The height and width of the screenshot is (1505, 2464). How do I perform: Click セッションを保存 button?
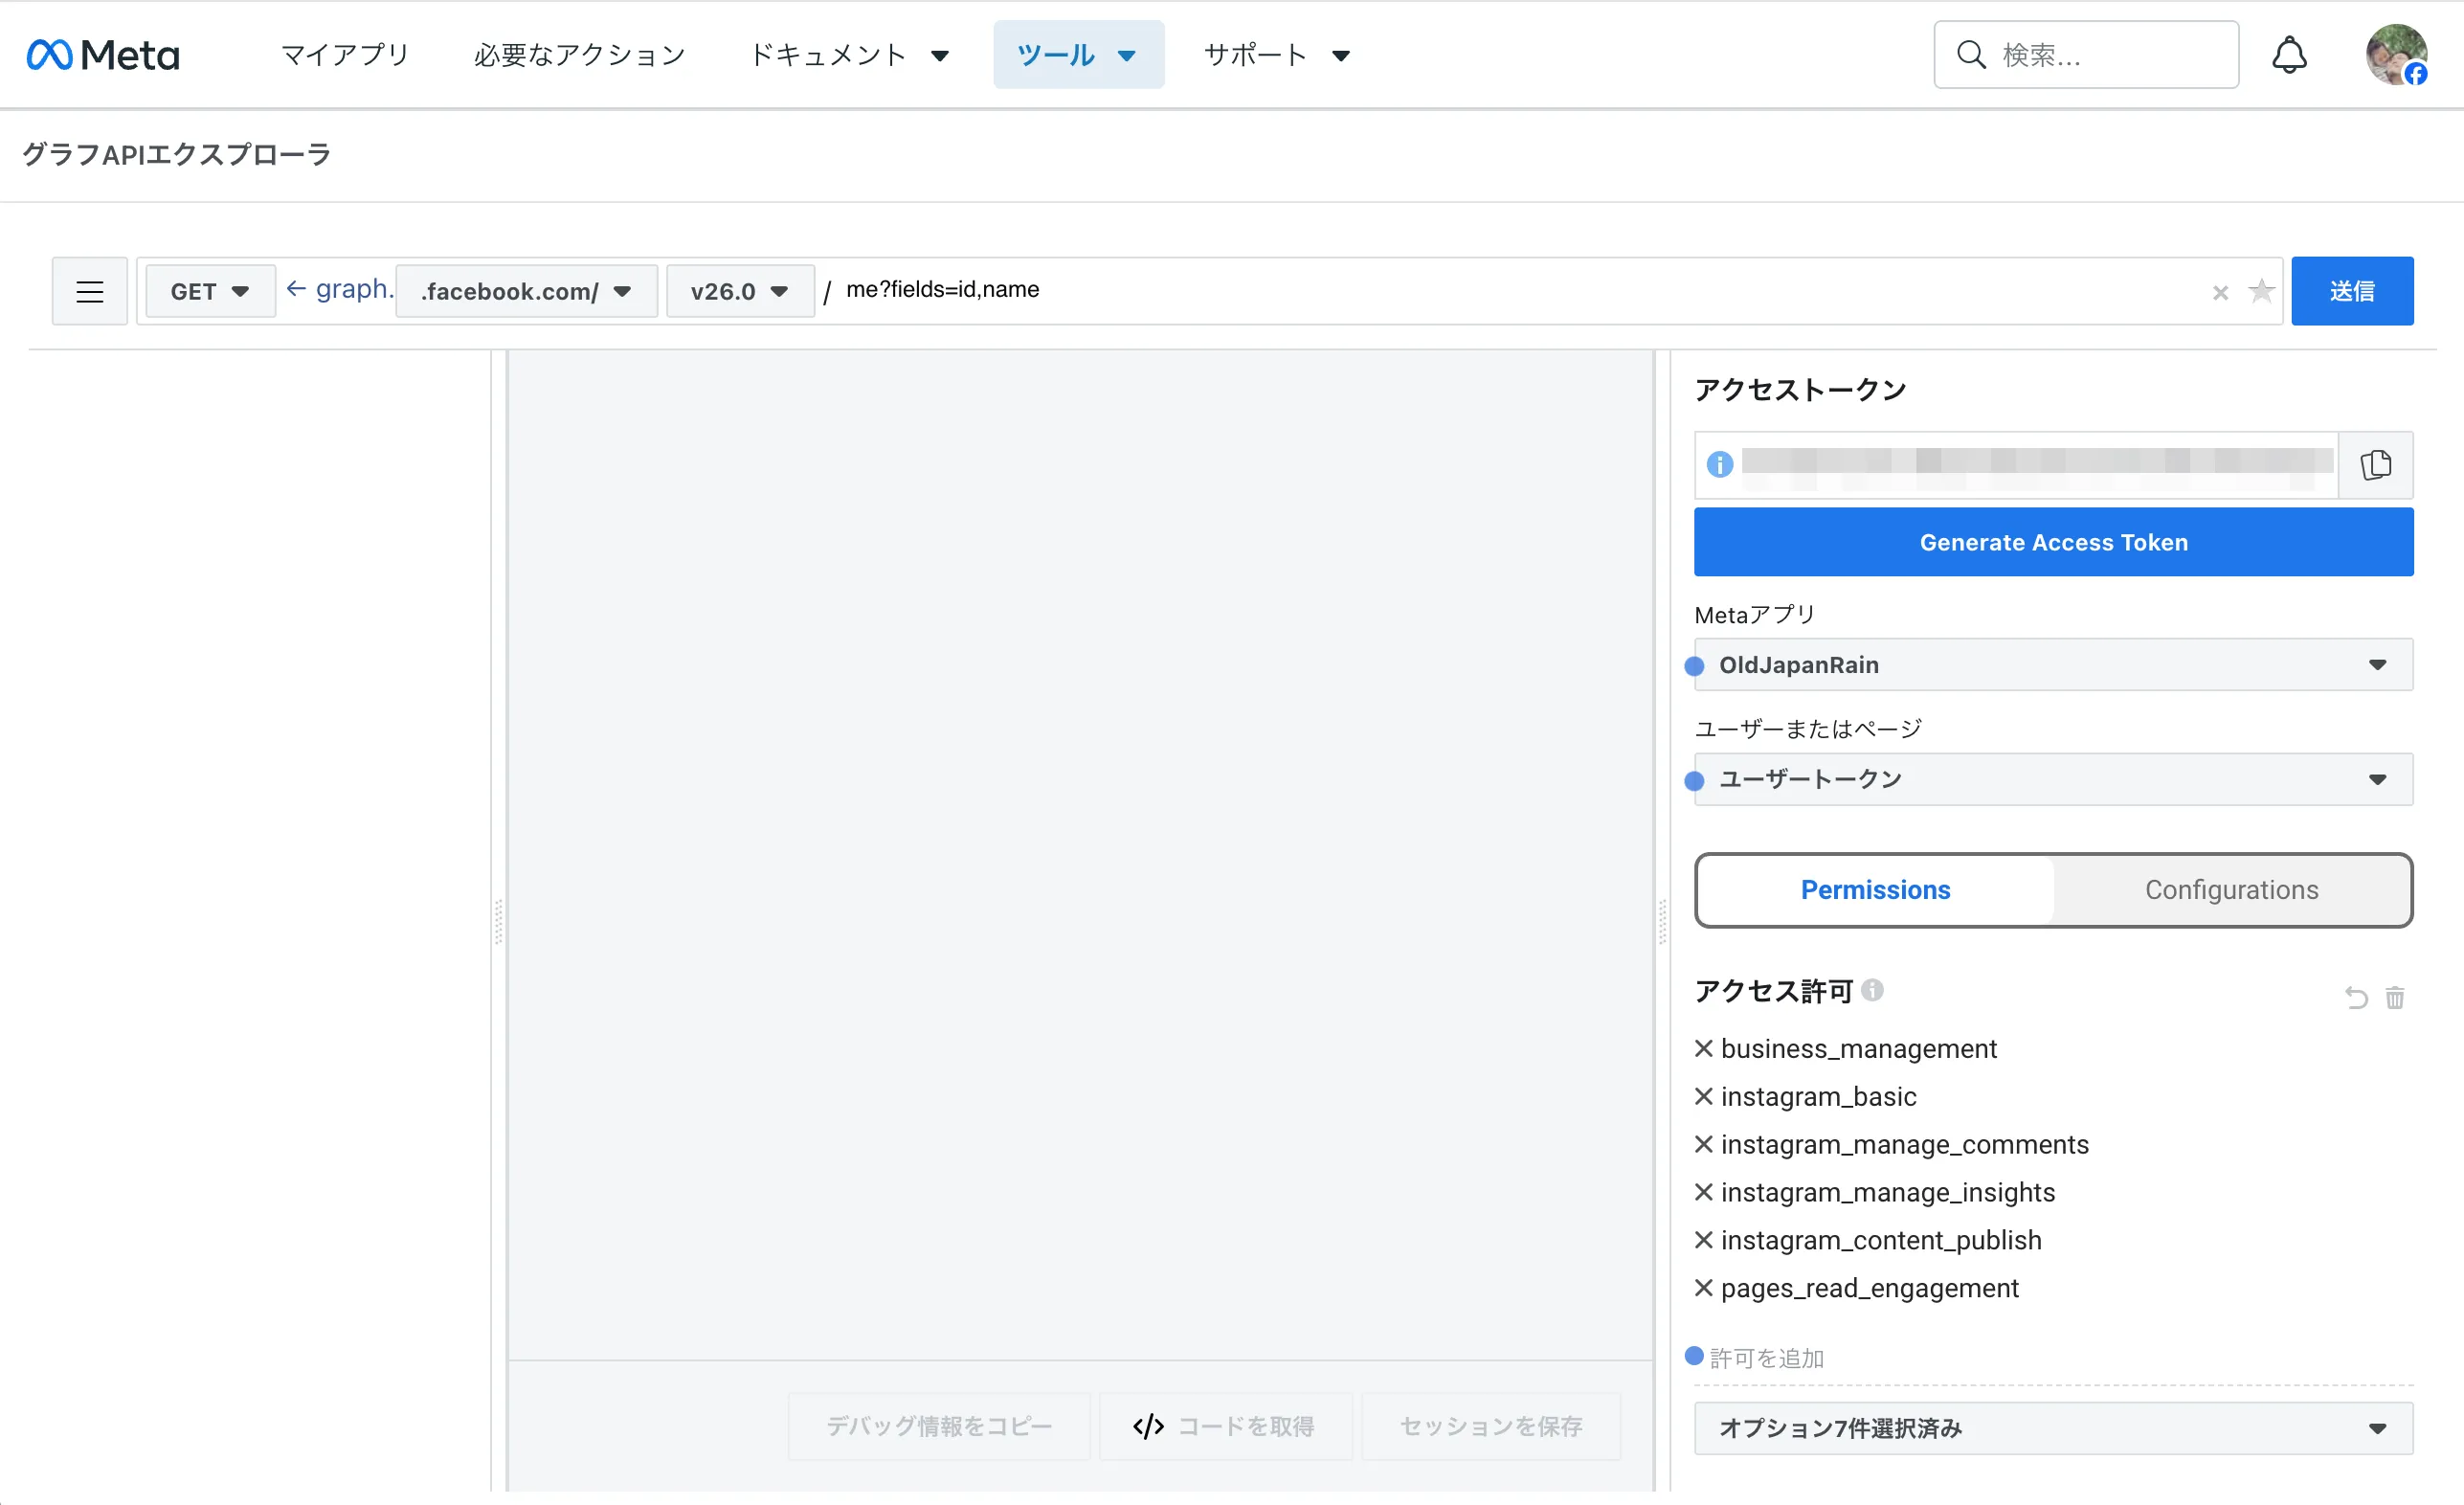tap(1491, 1426)
